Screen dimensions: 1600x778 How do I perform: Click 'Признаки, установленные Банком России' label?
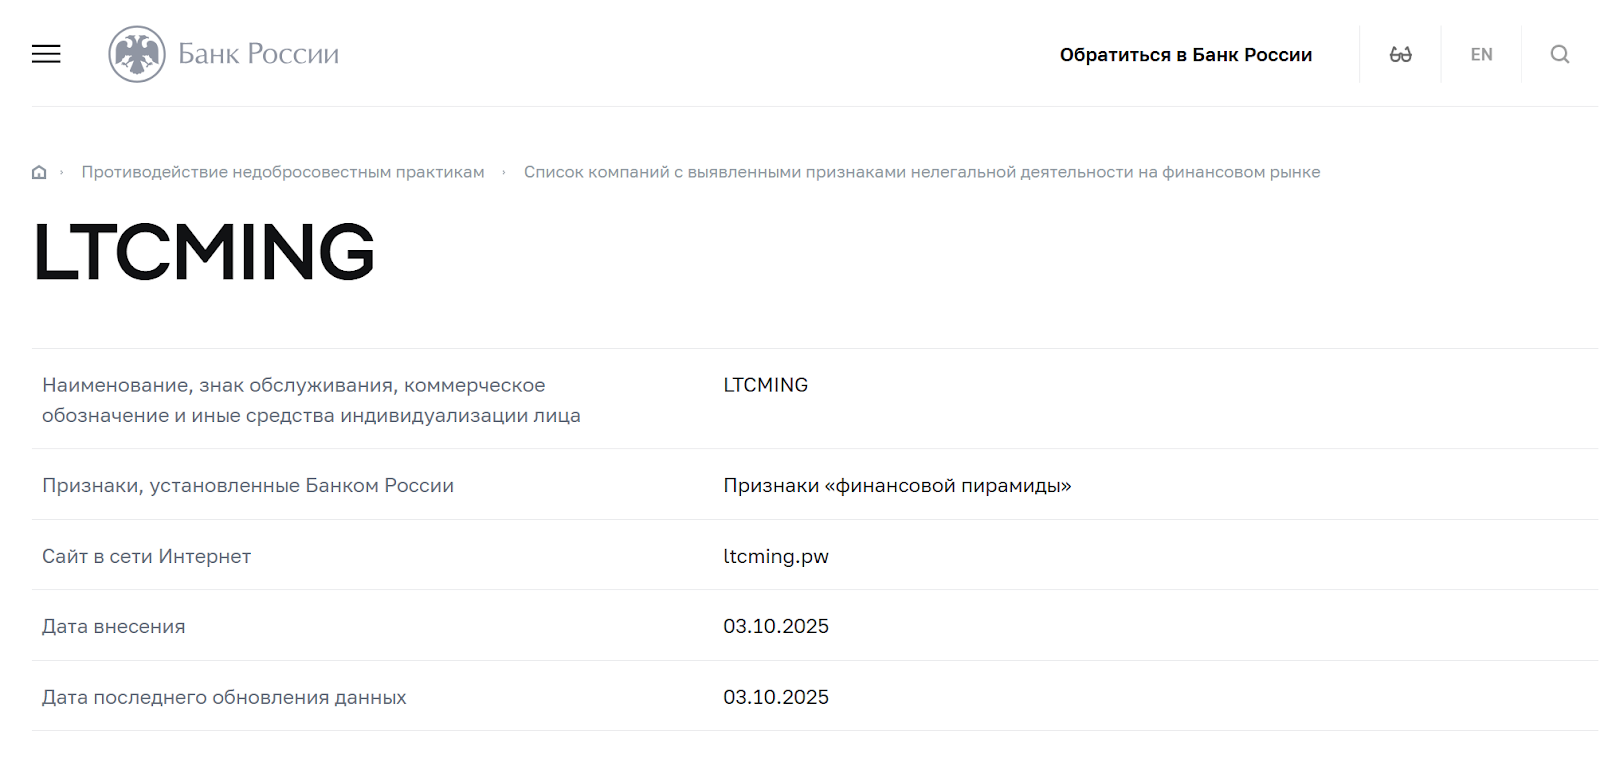coord(248,486)
